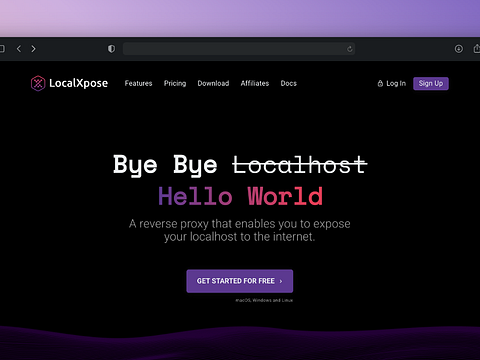Click GET STARTED FOR FREE button

240,281
